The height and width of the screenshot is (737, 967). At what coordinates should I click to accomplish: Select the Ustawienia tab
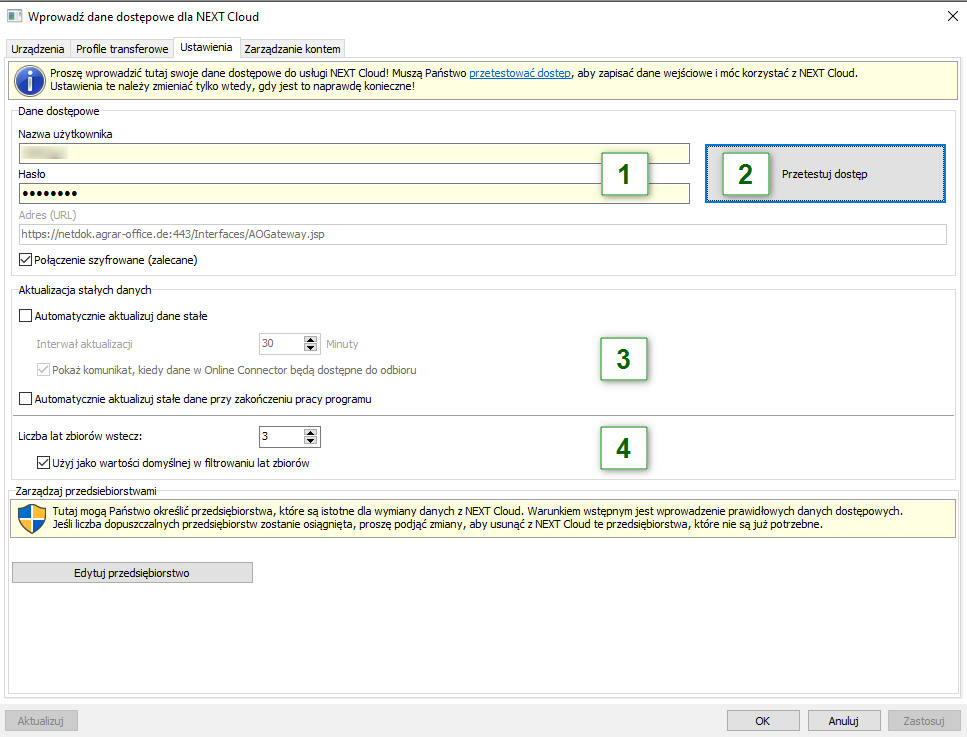(206, 47)
